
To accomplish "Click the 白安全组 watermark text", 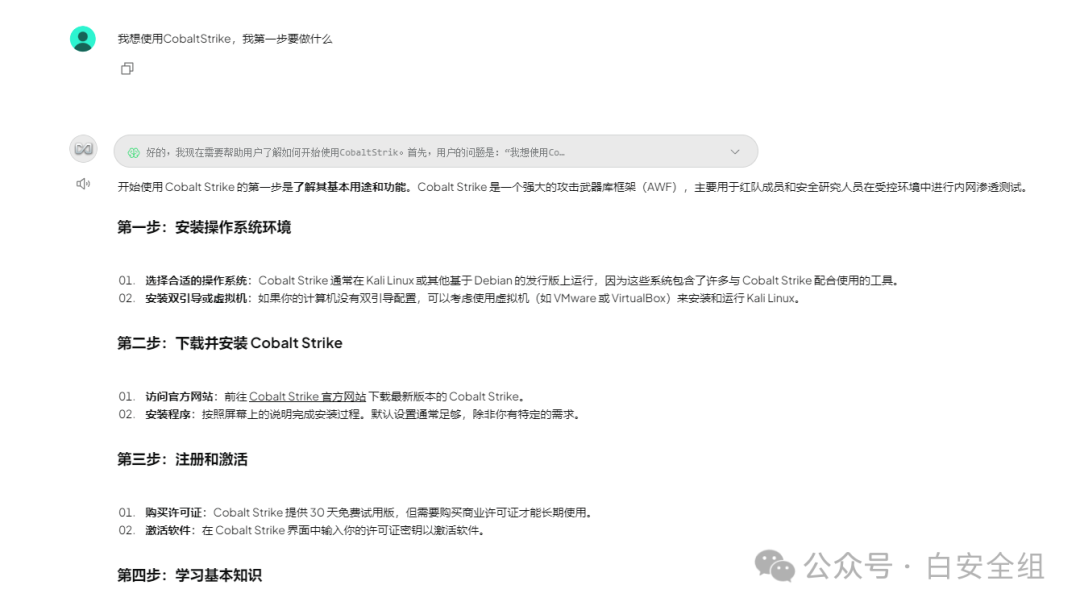I will pyautogui.click(x=985, y=567).
